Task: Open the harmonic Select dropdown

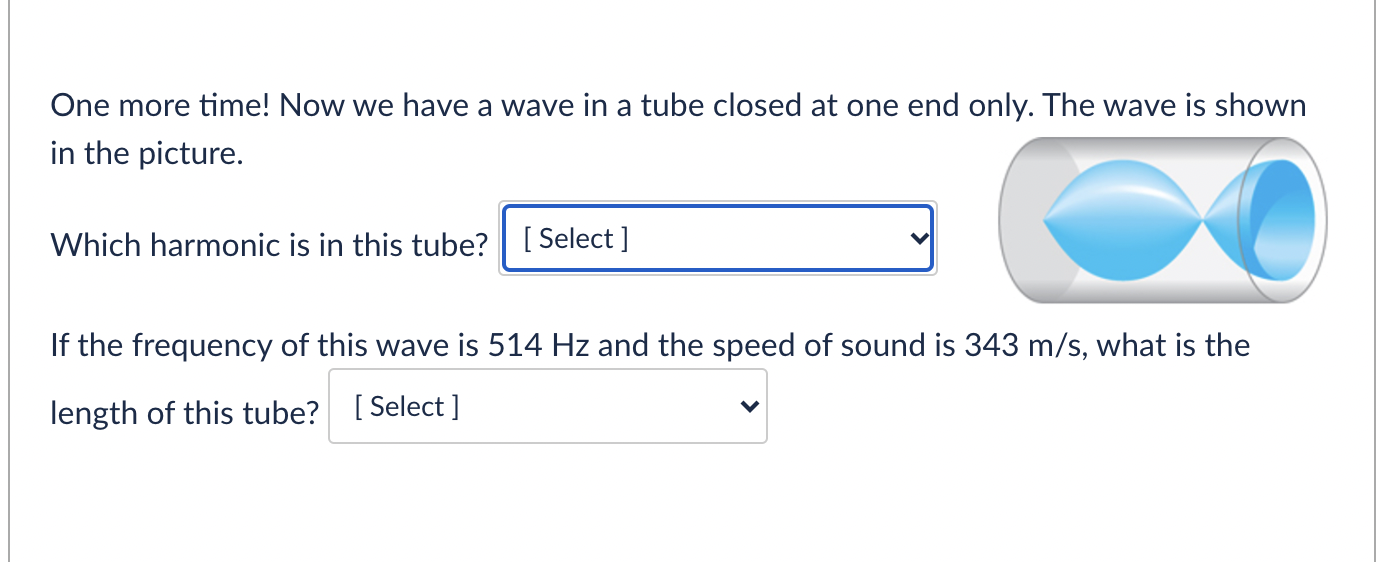Action: (718, 238)
